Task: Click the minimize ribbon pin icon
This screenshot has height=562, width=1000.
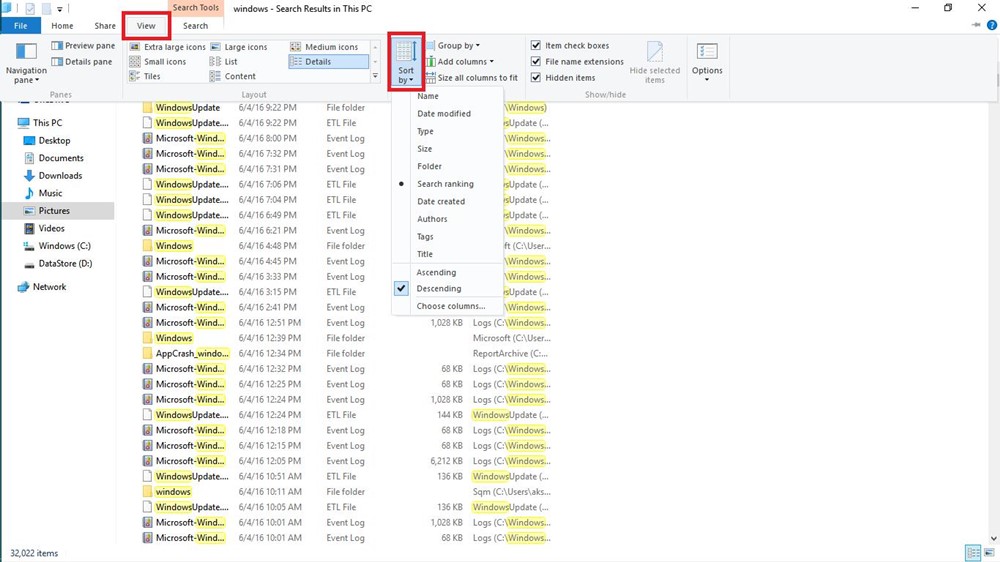Action: coord(976,26)
